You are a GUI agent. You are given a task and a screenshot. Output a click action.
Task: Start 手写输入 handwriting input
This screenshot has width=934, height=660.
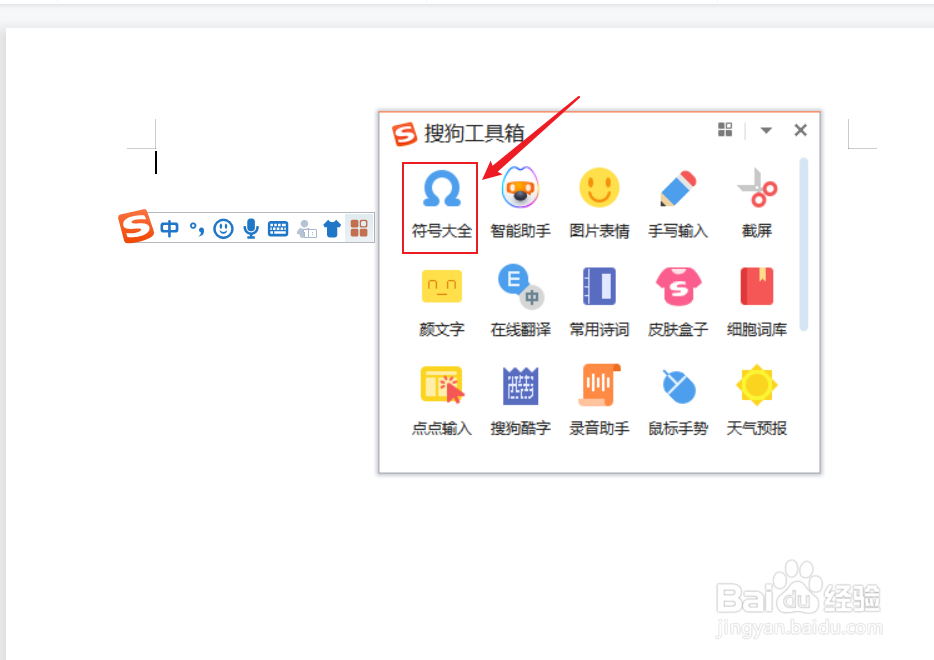pyautogui.click(x=678, y=205)
